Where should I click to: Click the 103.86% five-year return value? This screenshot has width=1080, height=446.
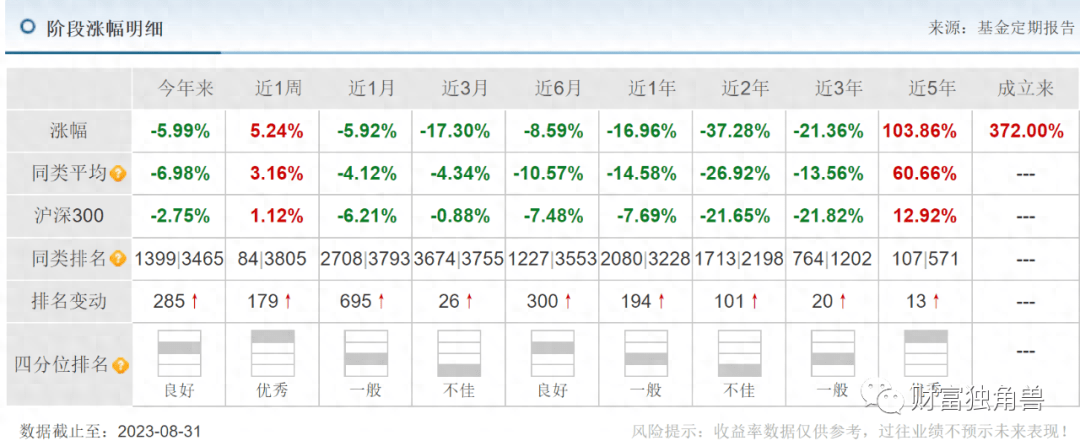pos(925,131)
